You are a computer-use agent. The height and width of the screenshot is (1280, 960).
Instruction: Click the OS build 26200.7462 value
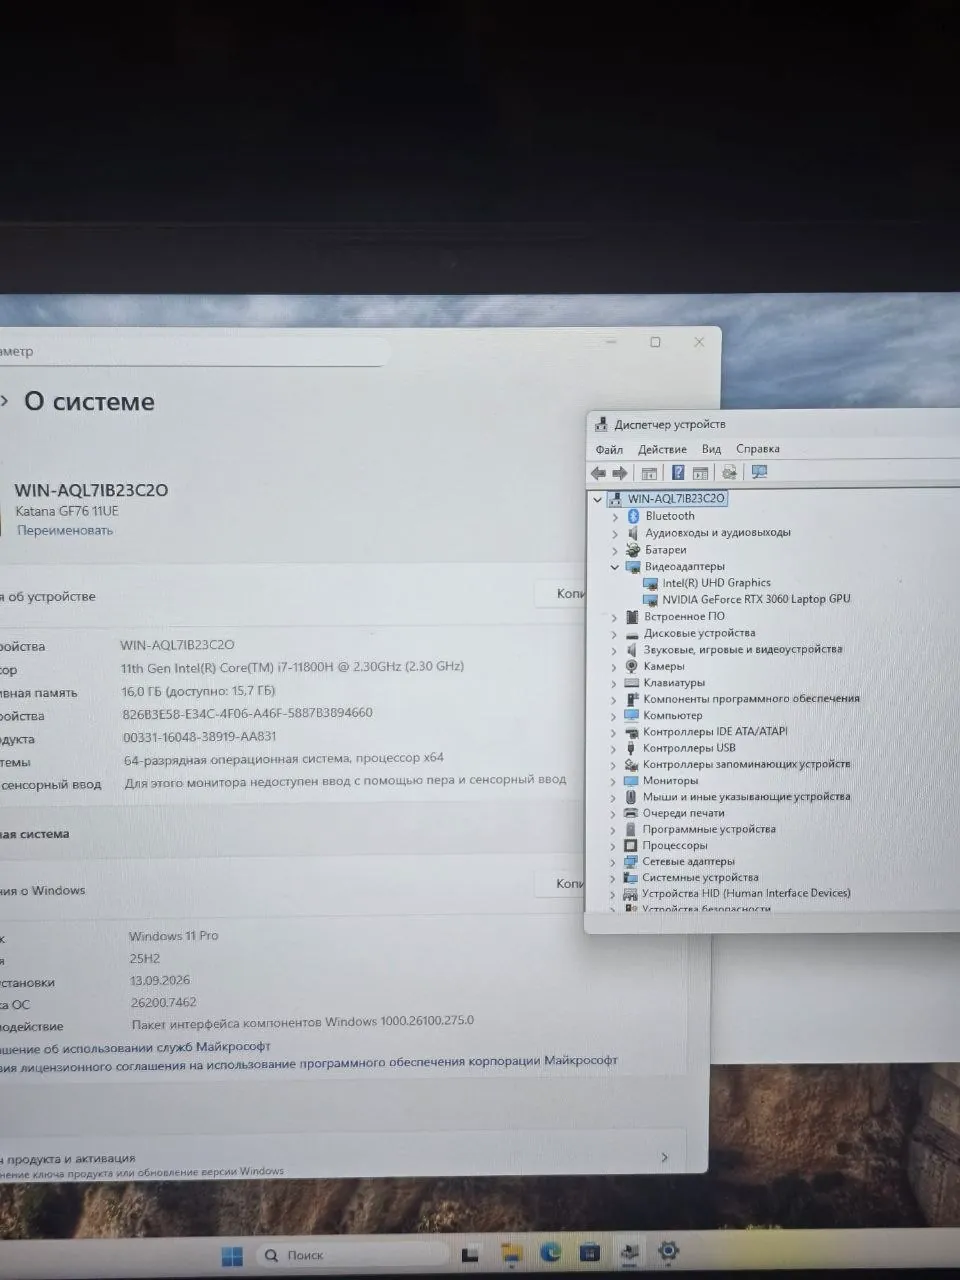click(164, 1003)
